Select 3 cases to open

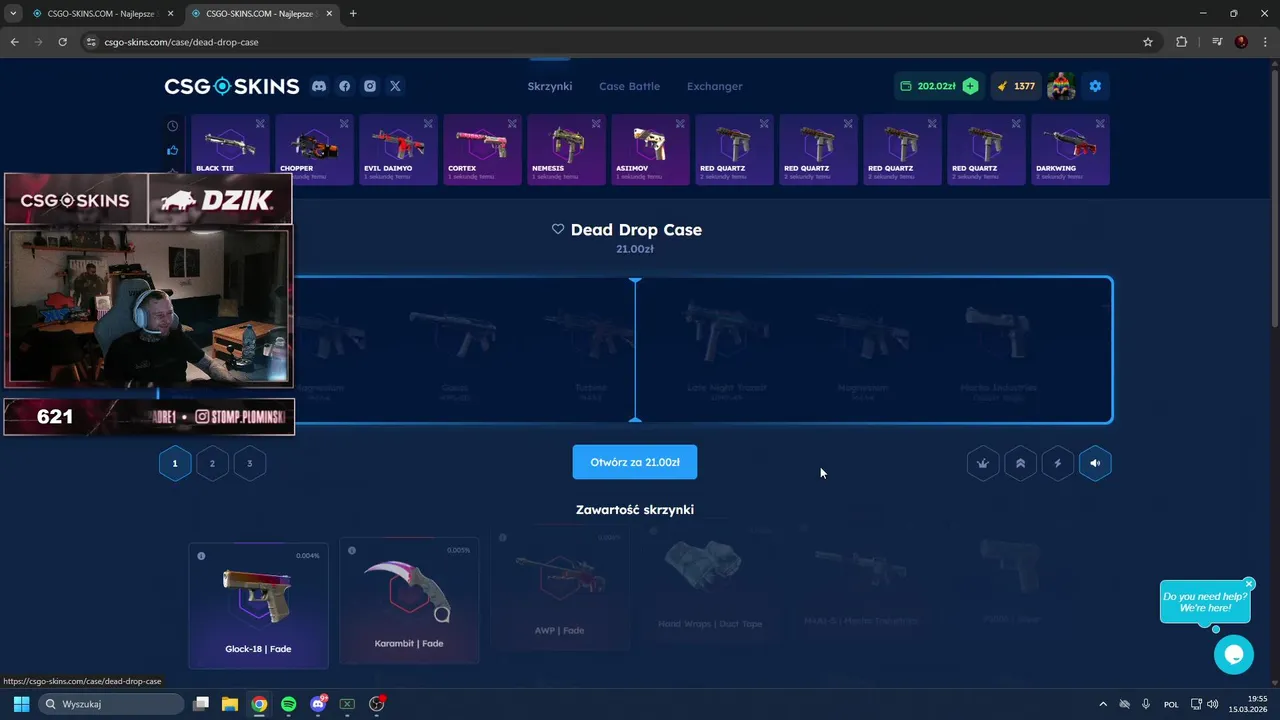pyautogui.click(x=249, y=463)
